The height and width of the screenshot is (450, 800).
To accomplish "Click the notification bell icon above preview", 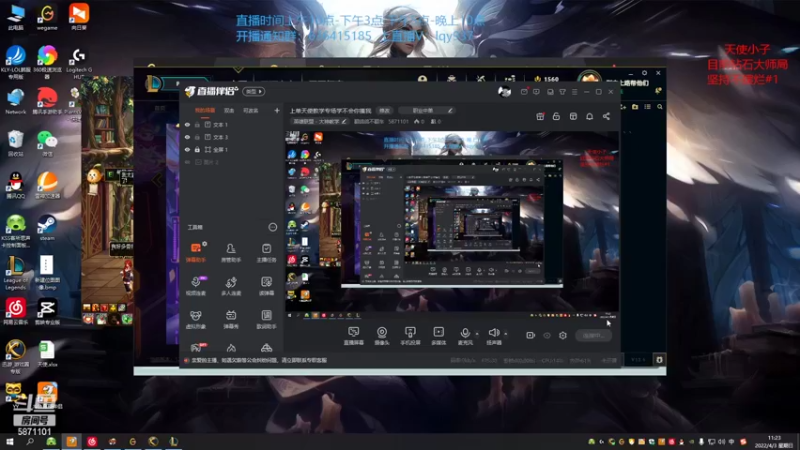I will pyautogui.click(x=589, y=116).
